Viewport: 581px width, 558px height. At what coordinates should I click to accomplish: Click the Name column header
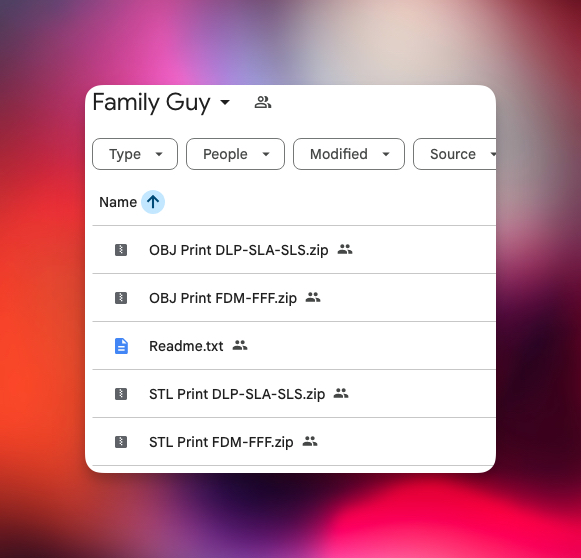tap(118, 202)
